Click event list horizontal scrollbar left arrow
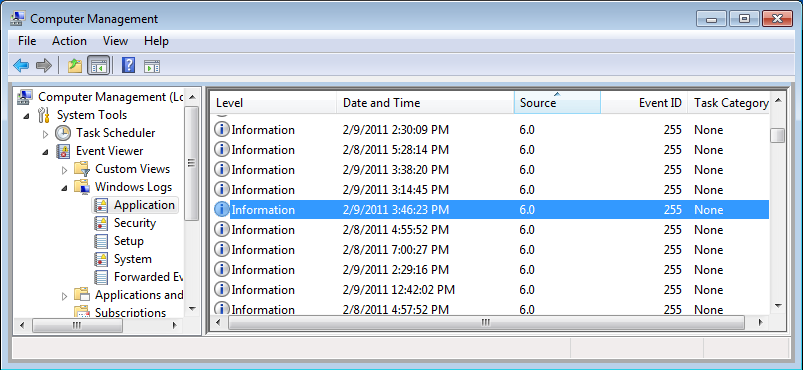This screenshot has width=803, height=370. (x=219, y=323)
